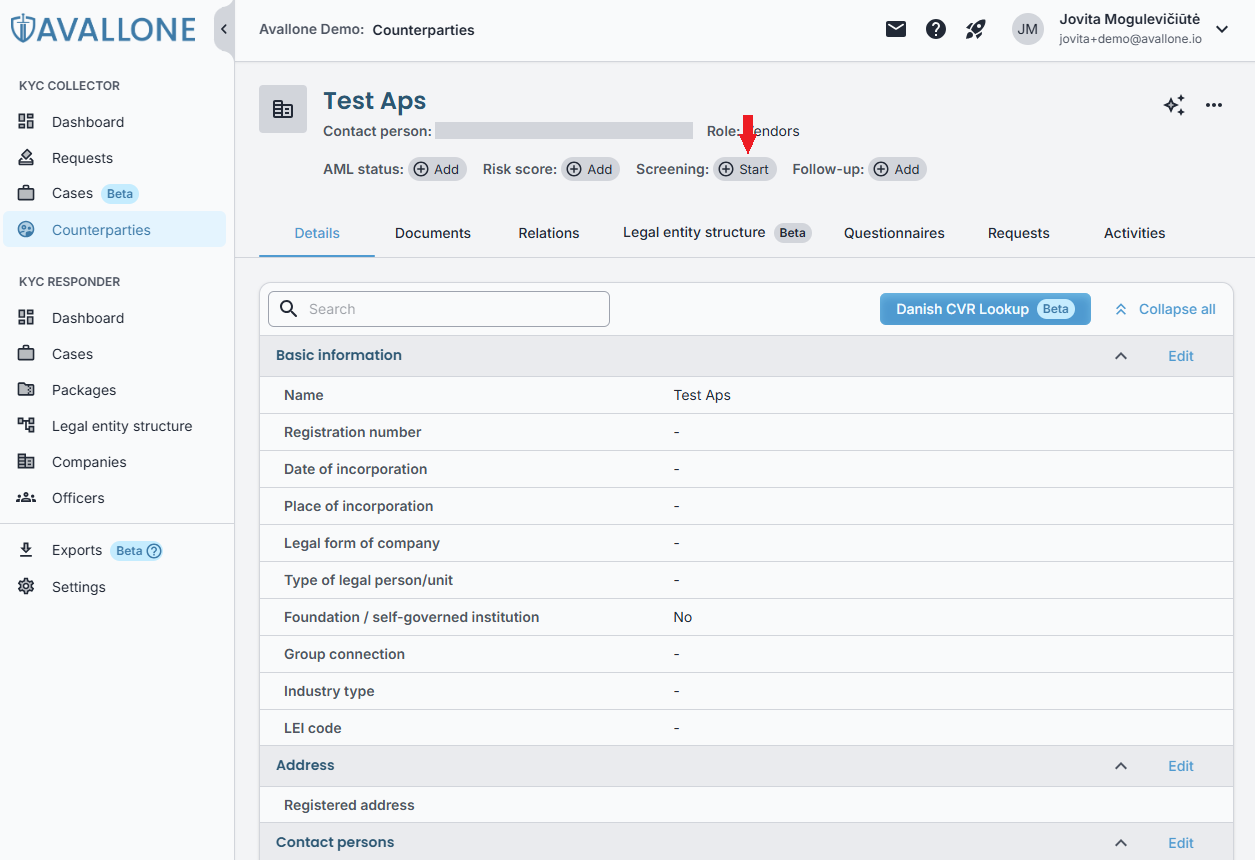This screenshot has width=1255, height=860.
Task: Switch to the Details tab
Action: [x=317, y=233]
